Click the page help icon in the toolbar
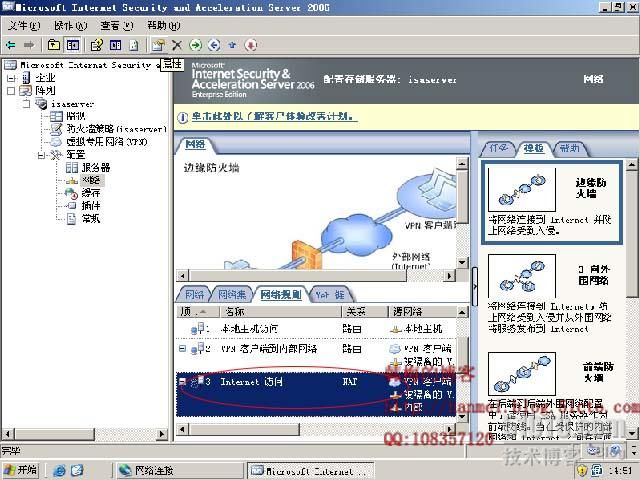The width and height of the screenshot is (640, 480). point(133,44)
